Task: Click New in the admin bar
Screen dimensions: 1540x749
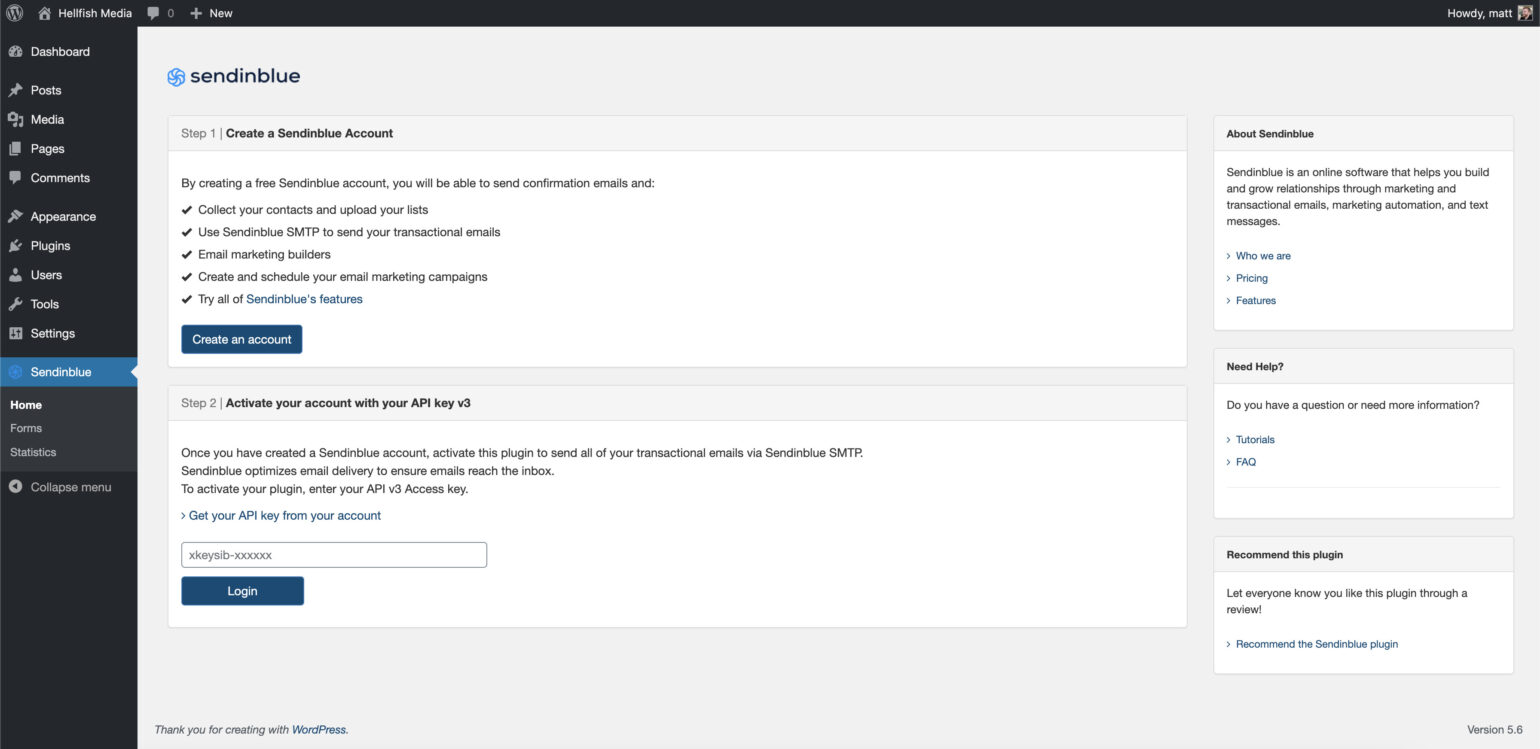Action: [x=221, y=13]
